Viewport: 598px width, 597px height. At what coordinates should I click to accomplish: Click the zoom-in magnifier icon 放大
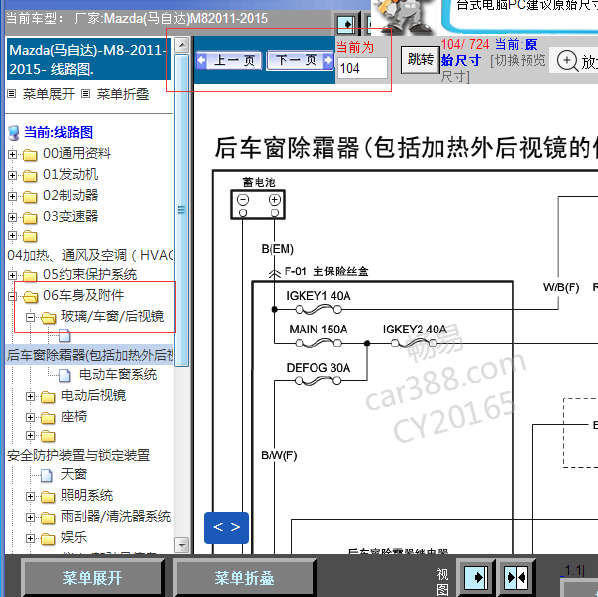pyautogui.click(x=567, y=61)
